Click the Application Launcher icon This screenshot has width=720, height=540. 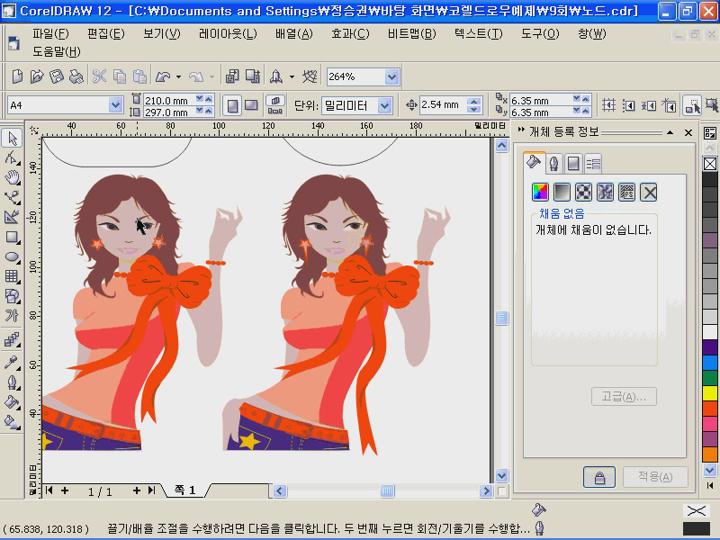point(276,76)
